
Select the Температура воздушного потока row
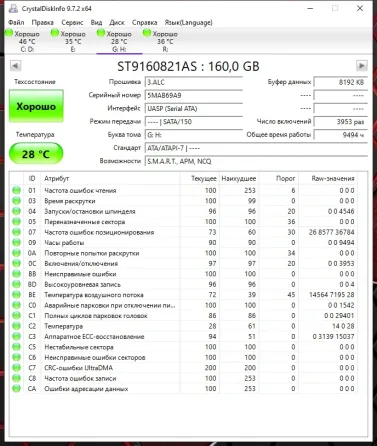[x=183, y=295]
